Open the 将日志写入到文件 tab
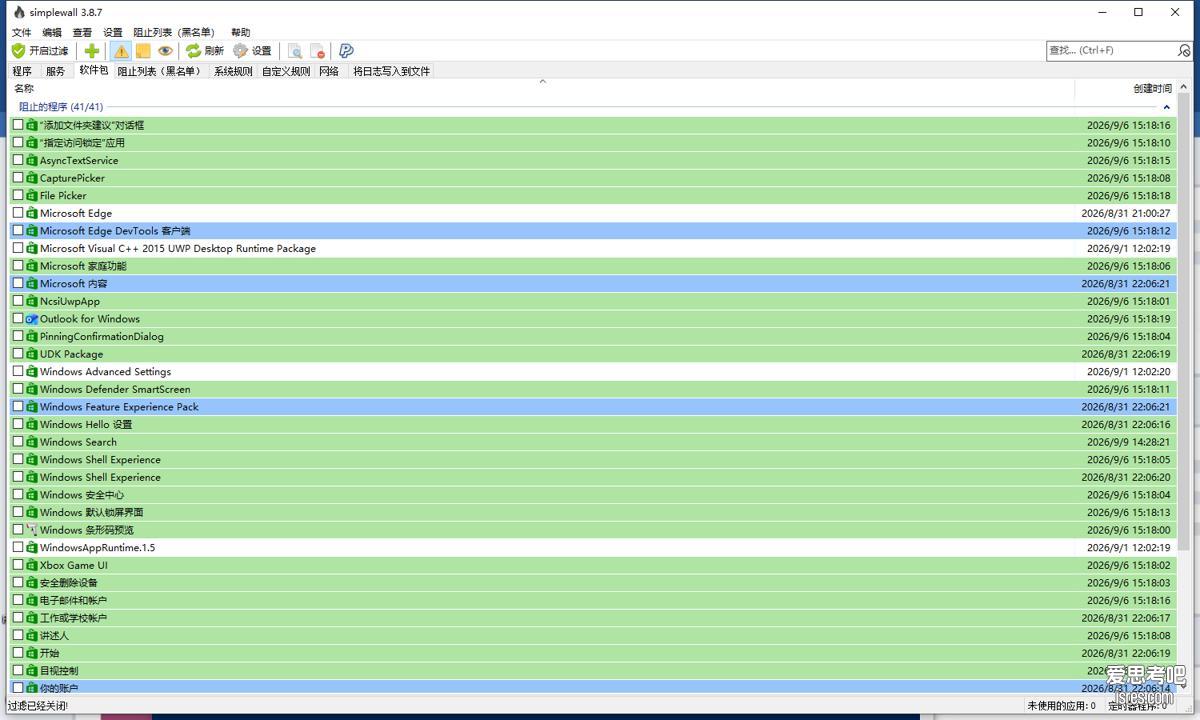The height and width of the screenshot is (720, 1200). click(391, 71)
